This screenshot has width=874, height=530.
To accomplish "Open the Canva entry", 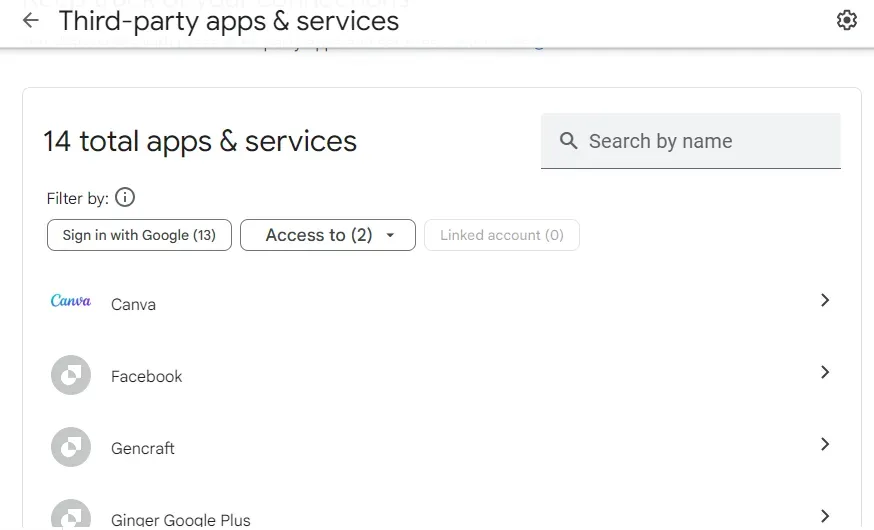I will (x=441, y=303).
